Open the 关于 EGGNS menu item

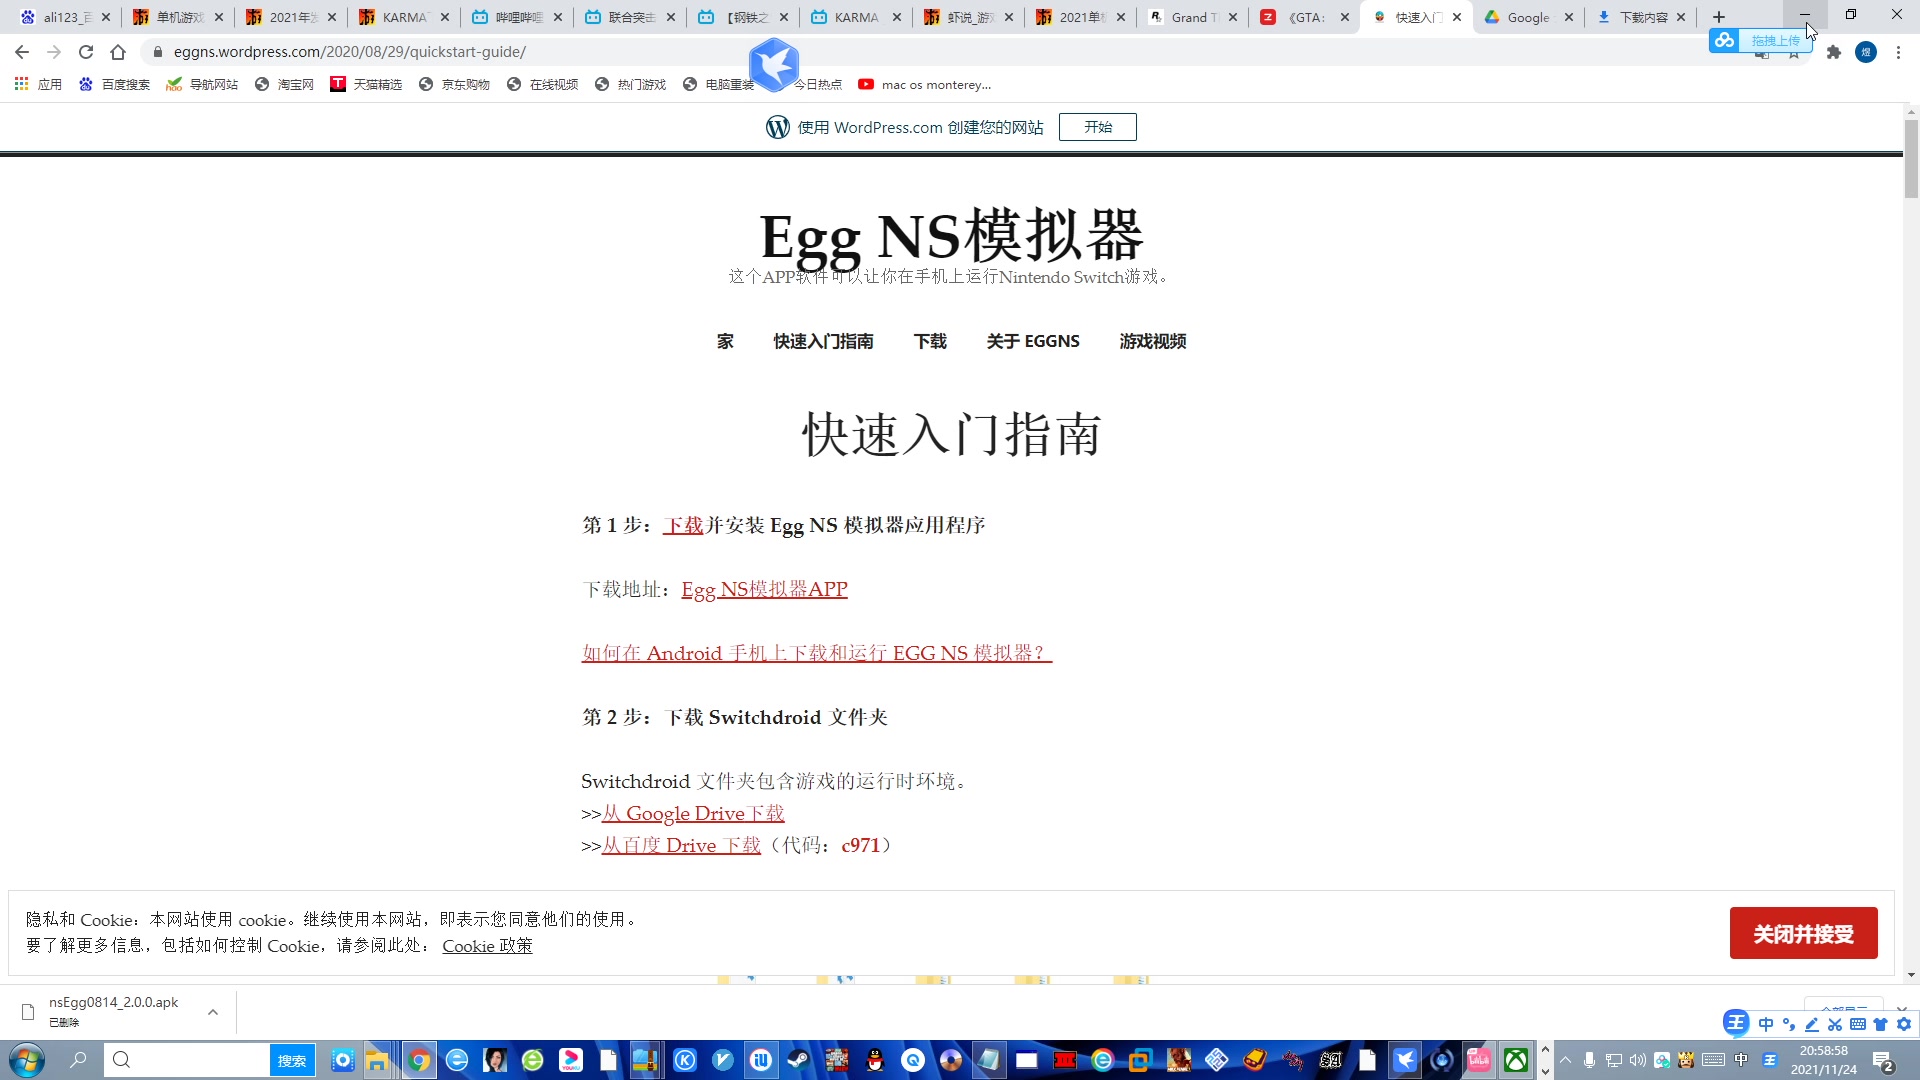tap(1033, 341)
